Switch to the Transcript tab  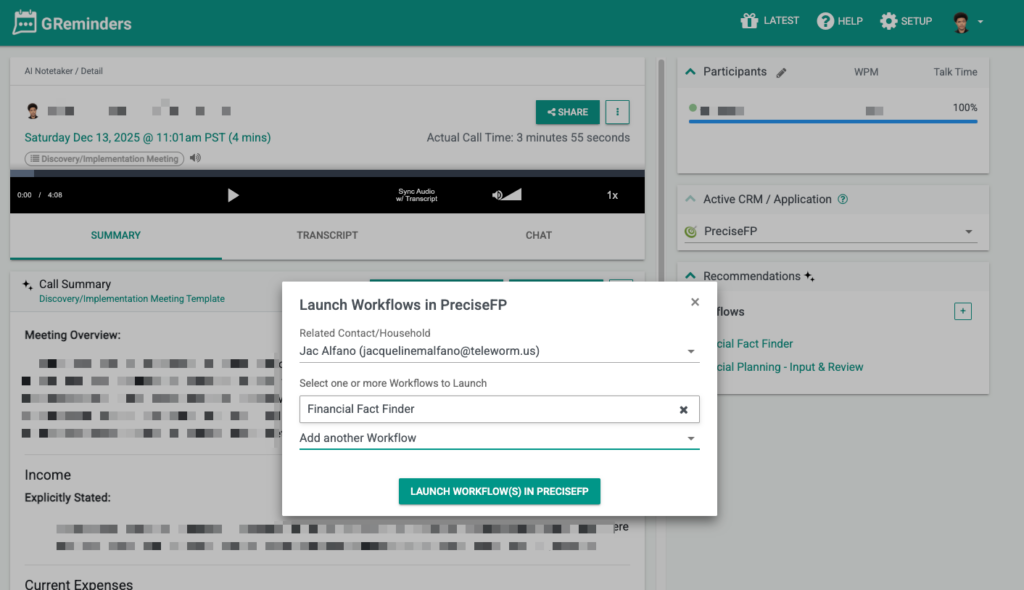click(x=327, y=235)
